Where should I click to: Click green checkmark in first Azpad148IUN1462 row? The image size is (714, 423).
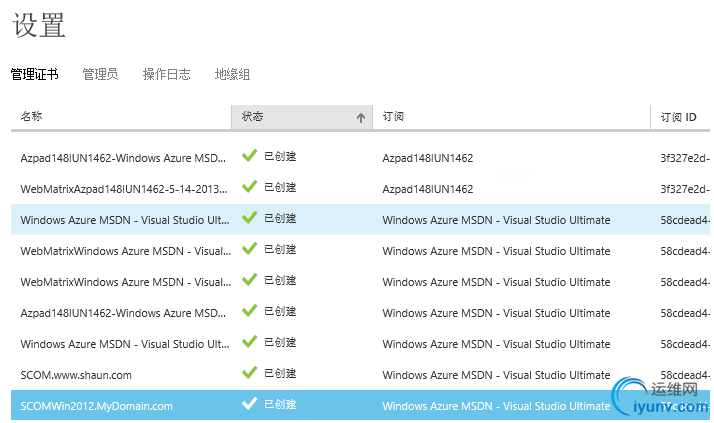point(250,156)
